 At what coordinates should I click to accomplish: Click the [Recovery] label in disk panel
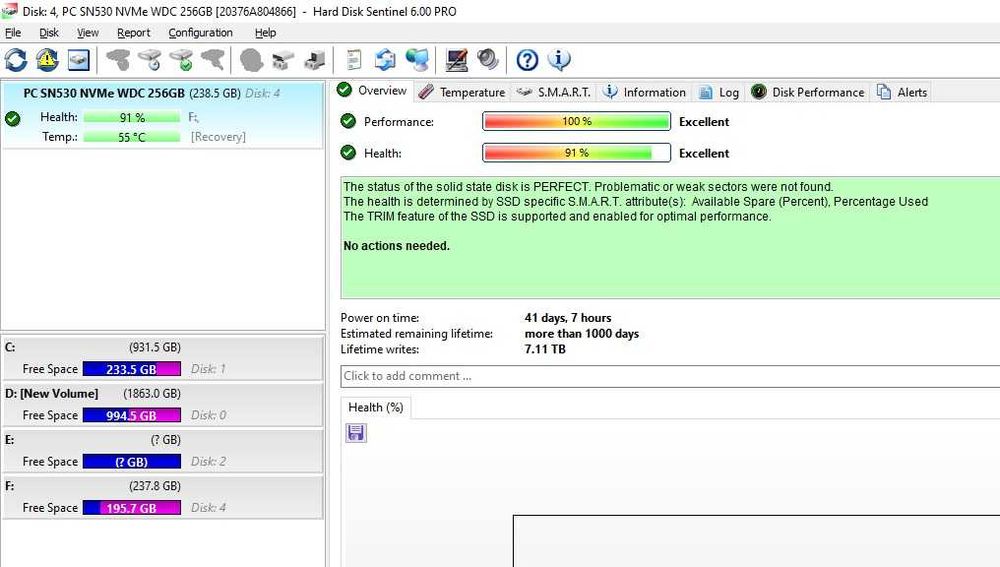click(218, 136)
